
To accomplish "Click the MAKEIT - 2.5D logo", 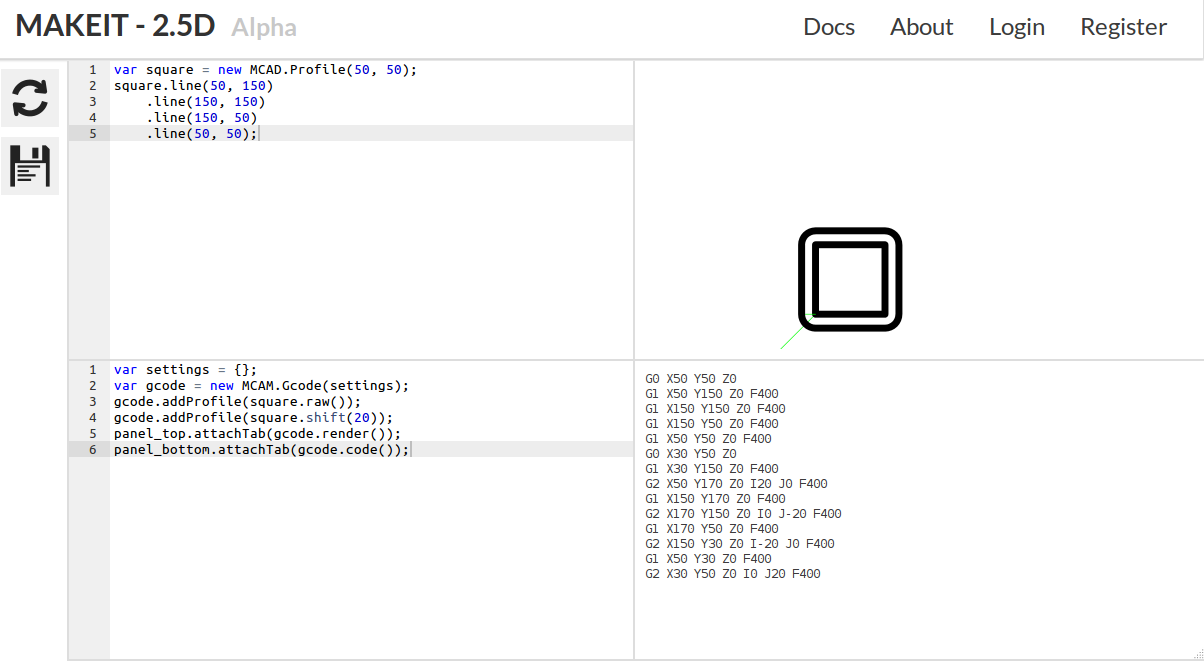I will click(115, 26).
